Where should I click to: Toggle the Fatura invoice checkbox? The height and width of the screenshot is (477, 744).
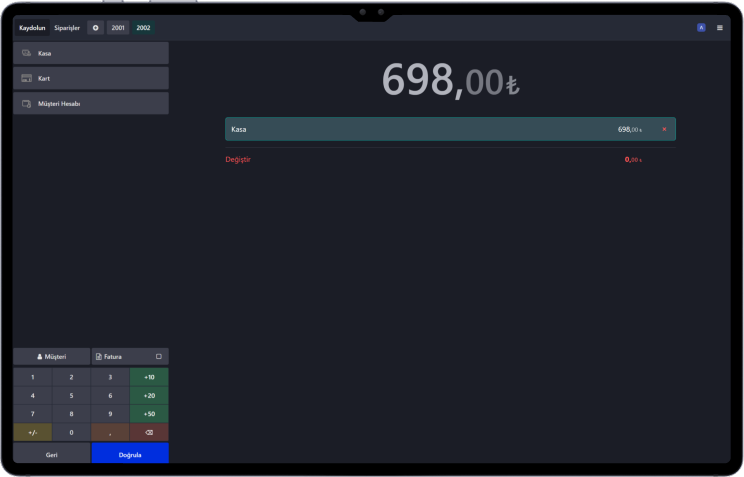click(x=158, y=356)
